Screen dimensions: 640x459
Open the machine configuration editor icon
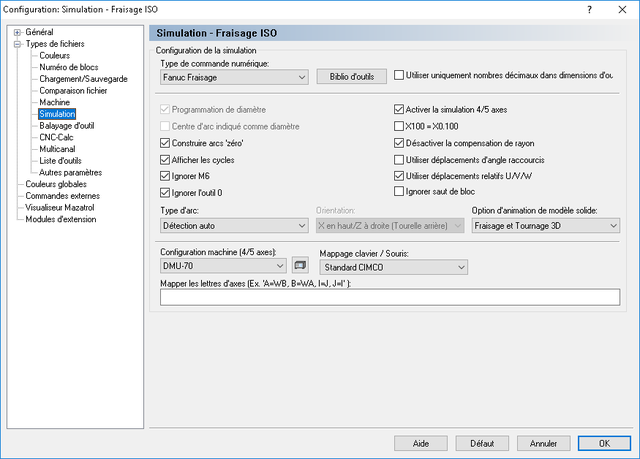click(x=300, y=266)
